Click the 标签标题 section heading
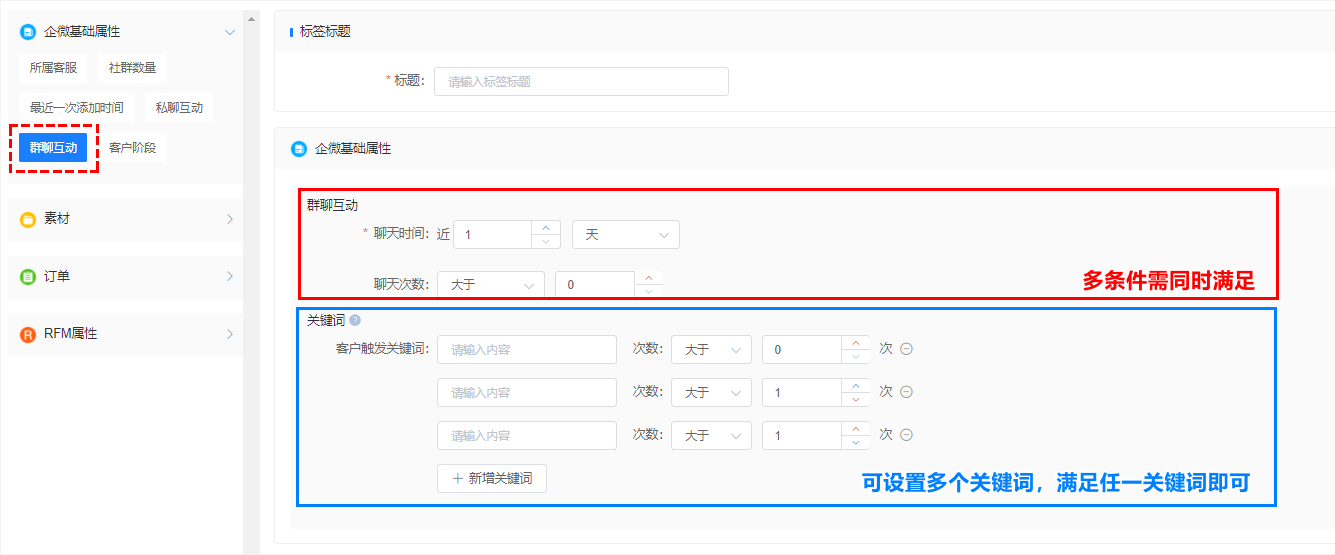 pos(325,32)
